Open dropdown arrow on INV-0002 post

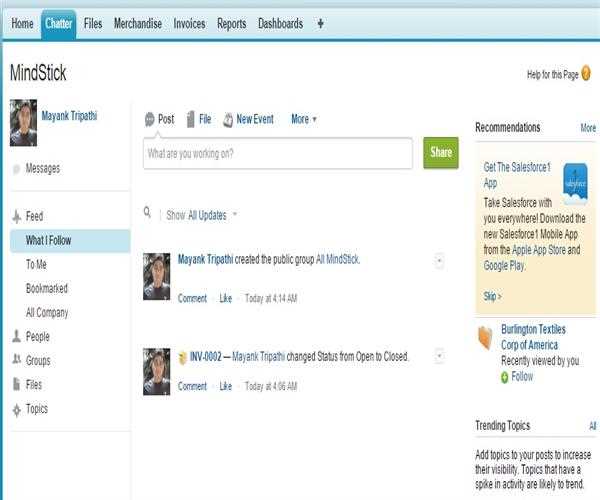pos(440,356)
